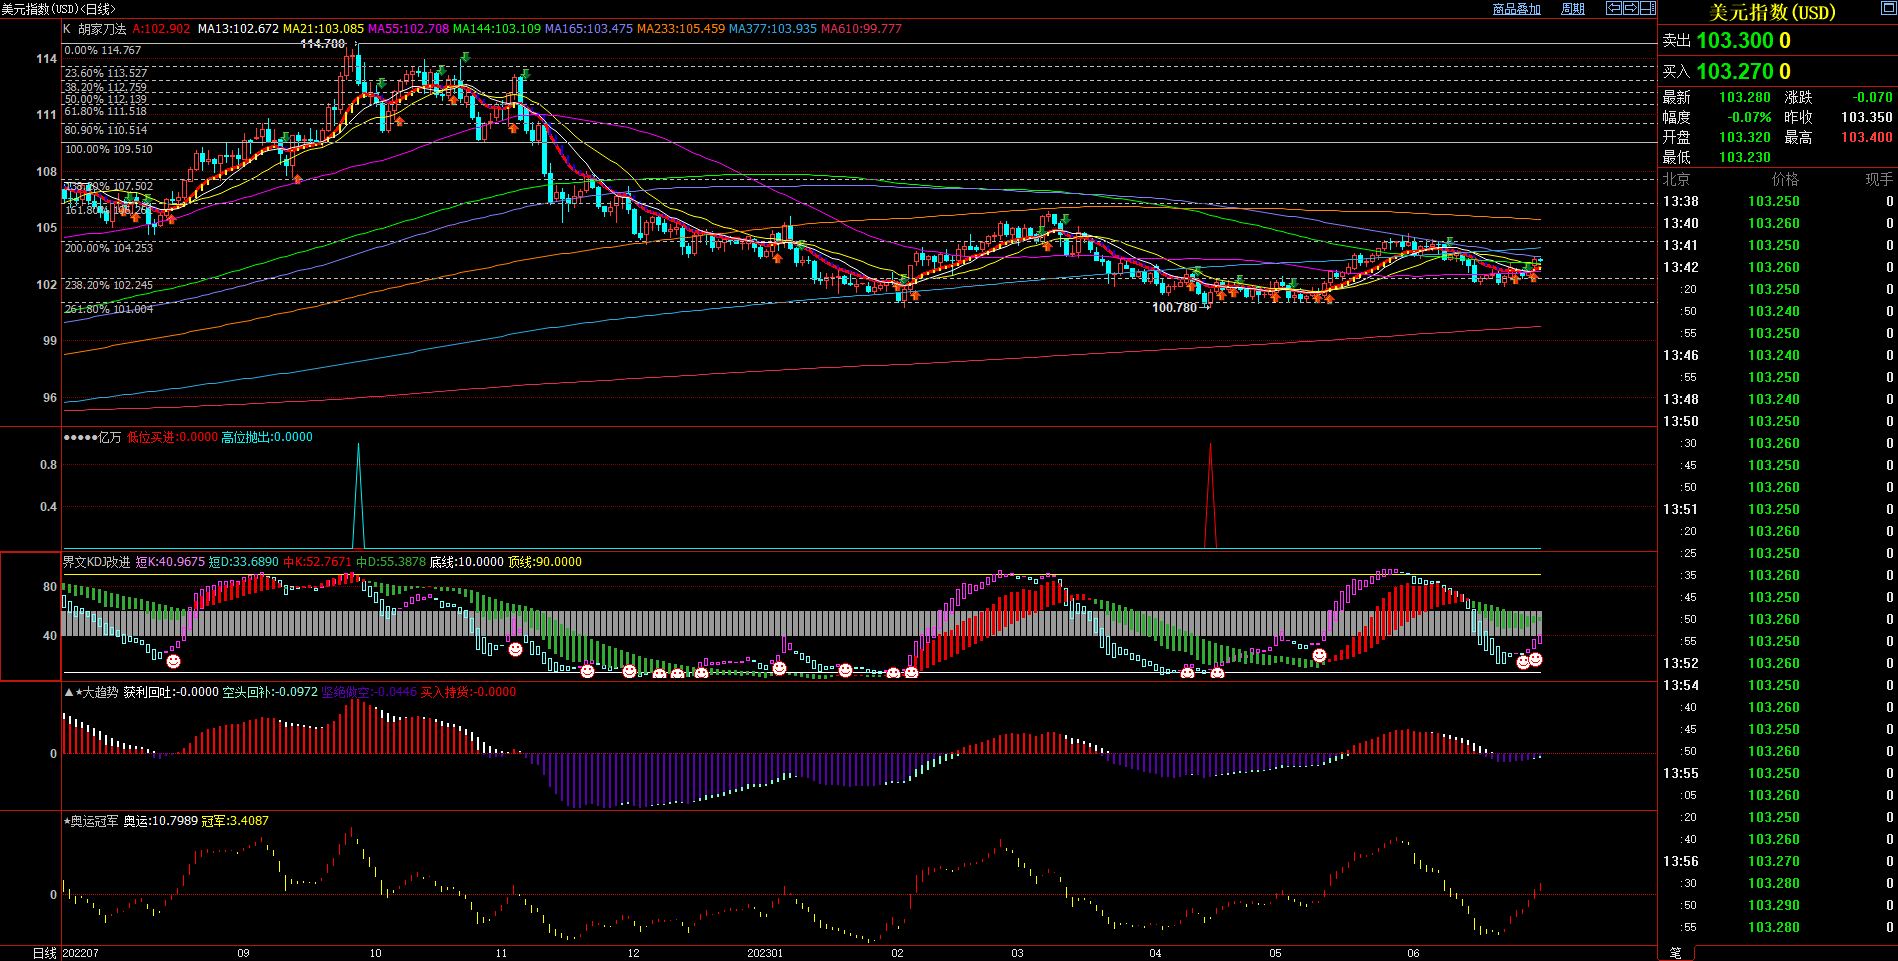Click the 亿万 indicator title
This screenshot has height=961, width=1898.
click(x=109, y=437)
